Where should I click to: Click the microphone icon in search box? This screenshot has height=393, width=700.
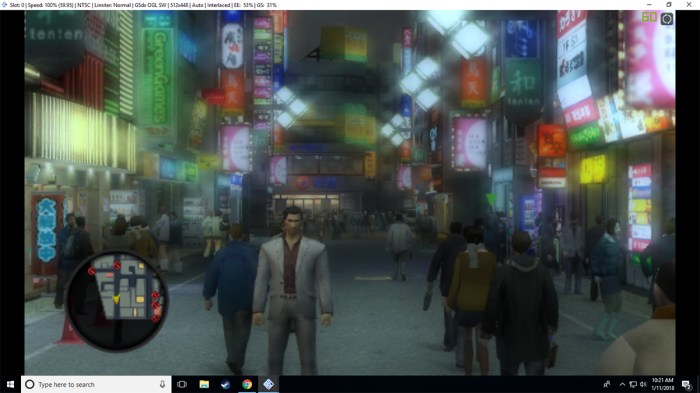coord(162,384)
